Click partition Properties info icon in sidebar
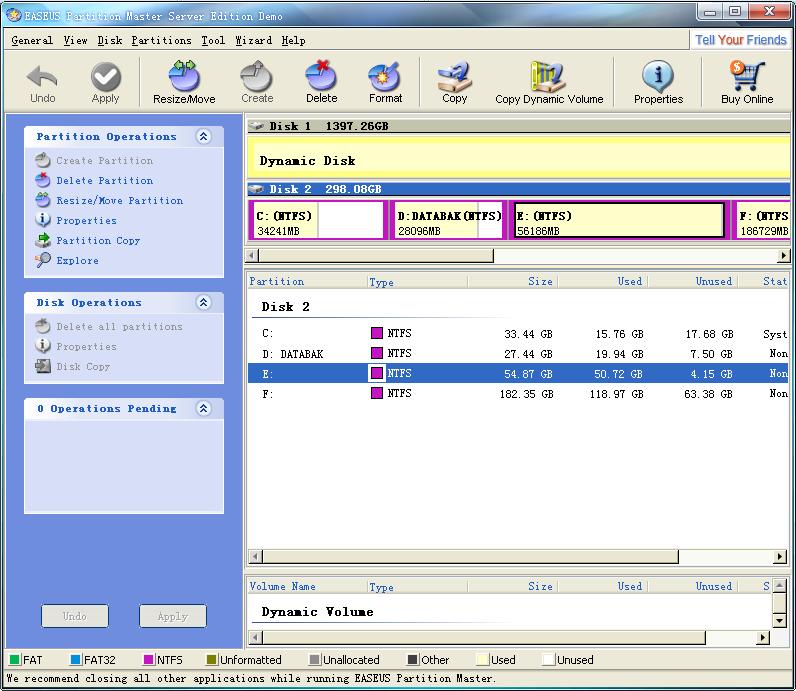The height and width of the screenshot is (691, 796). point(43,220)
